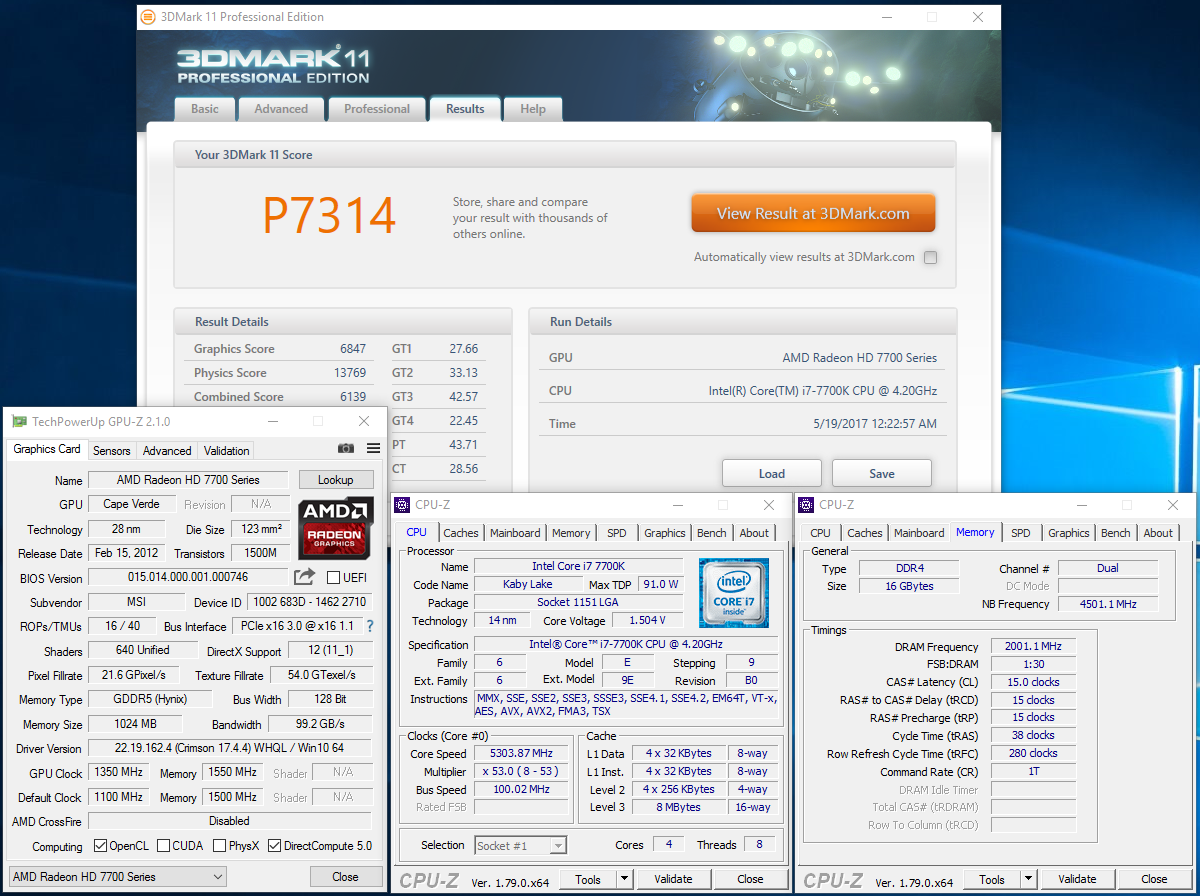Viewport: 1200px width, 896px height.
Task: Click the Lookup button in GPU-Z
Action: click(x=336, y=480)
